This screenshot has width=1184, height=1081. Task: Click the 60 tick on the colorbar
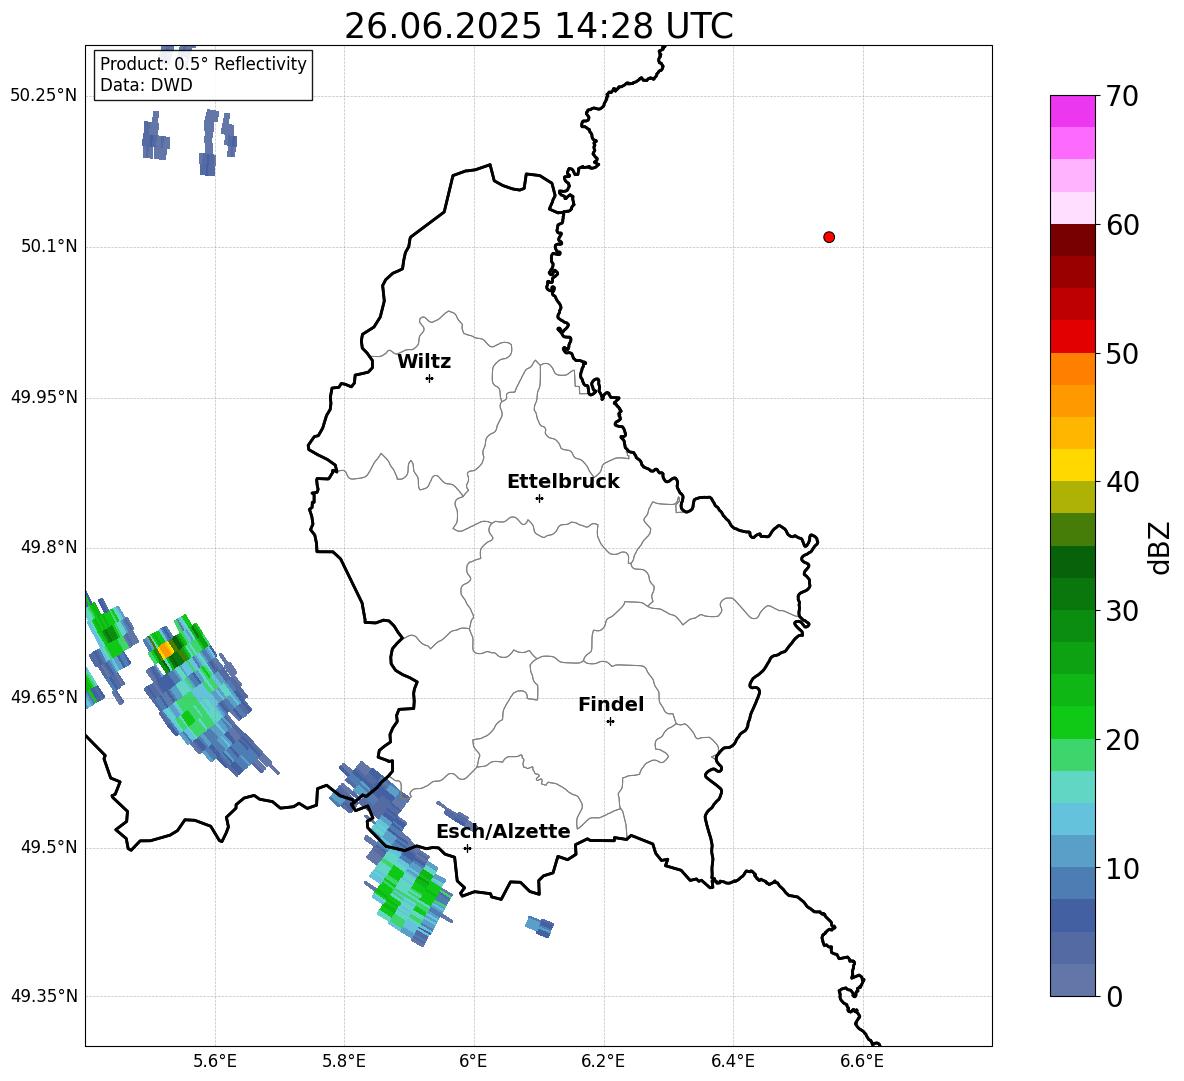(1122, 225)
